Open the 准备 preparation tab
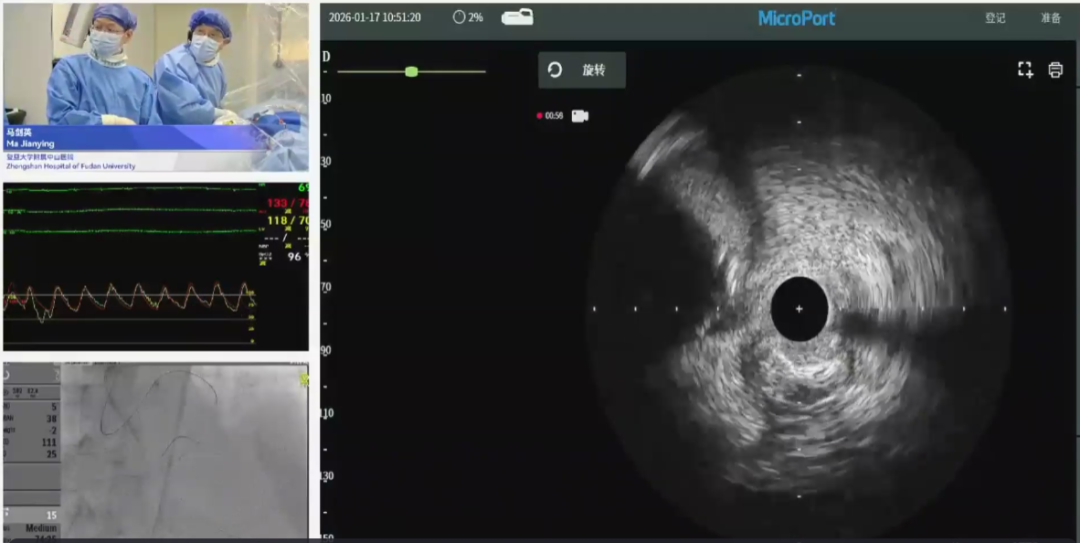The width and height of the screenshot is (1080, 543). [x=1050, y=18]
